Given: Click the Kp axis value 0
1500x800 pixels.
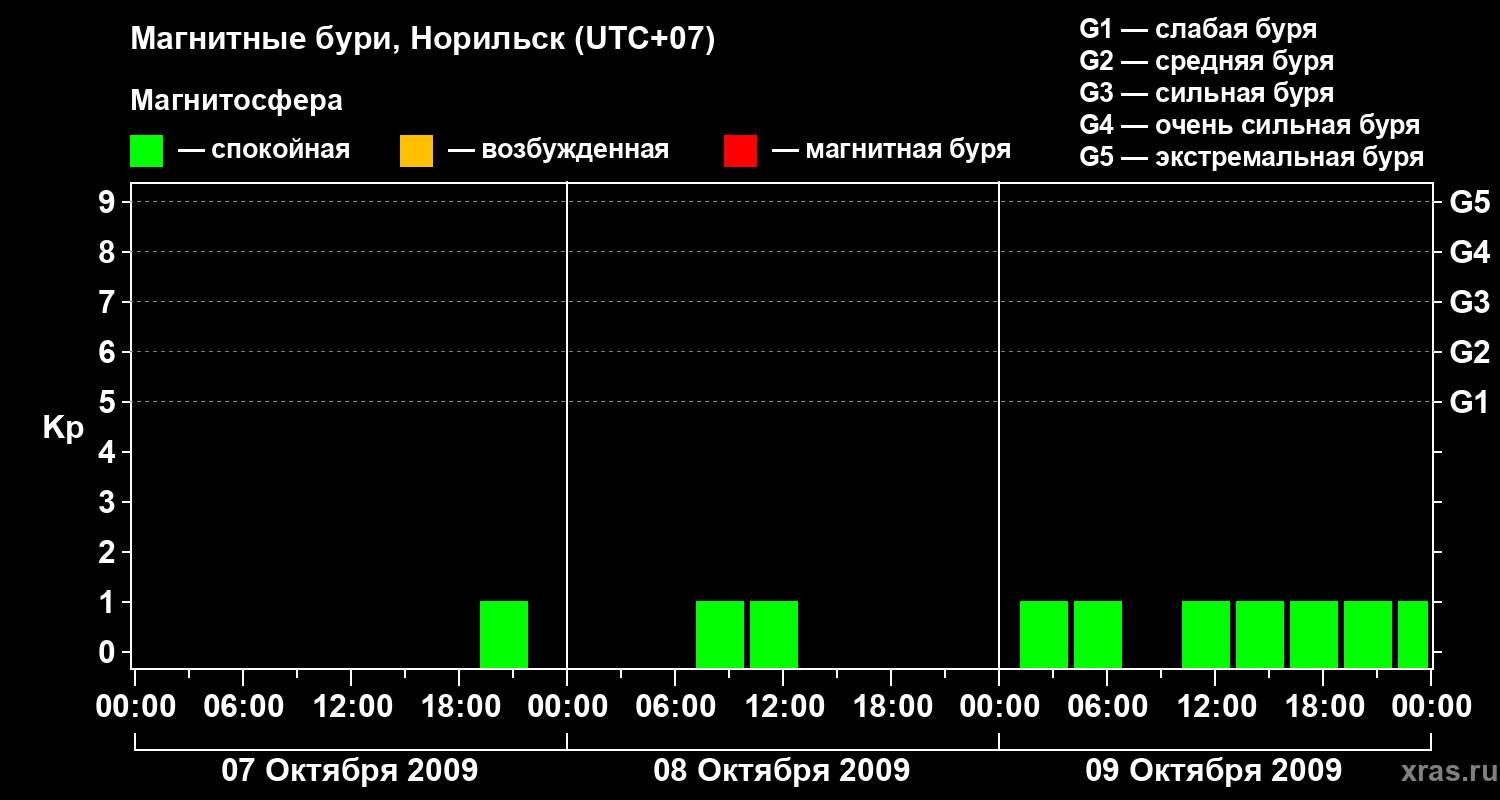Looking at the screenshot, I should [x=109, y=652].
